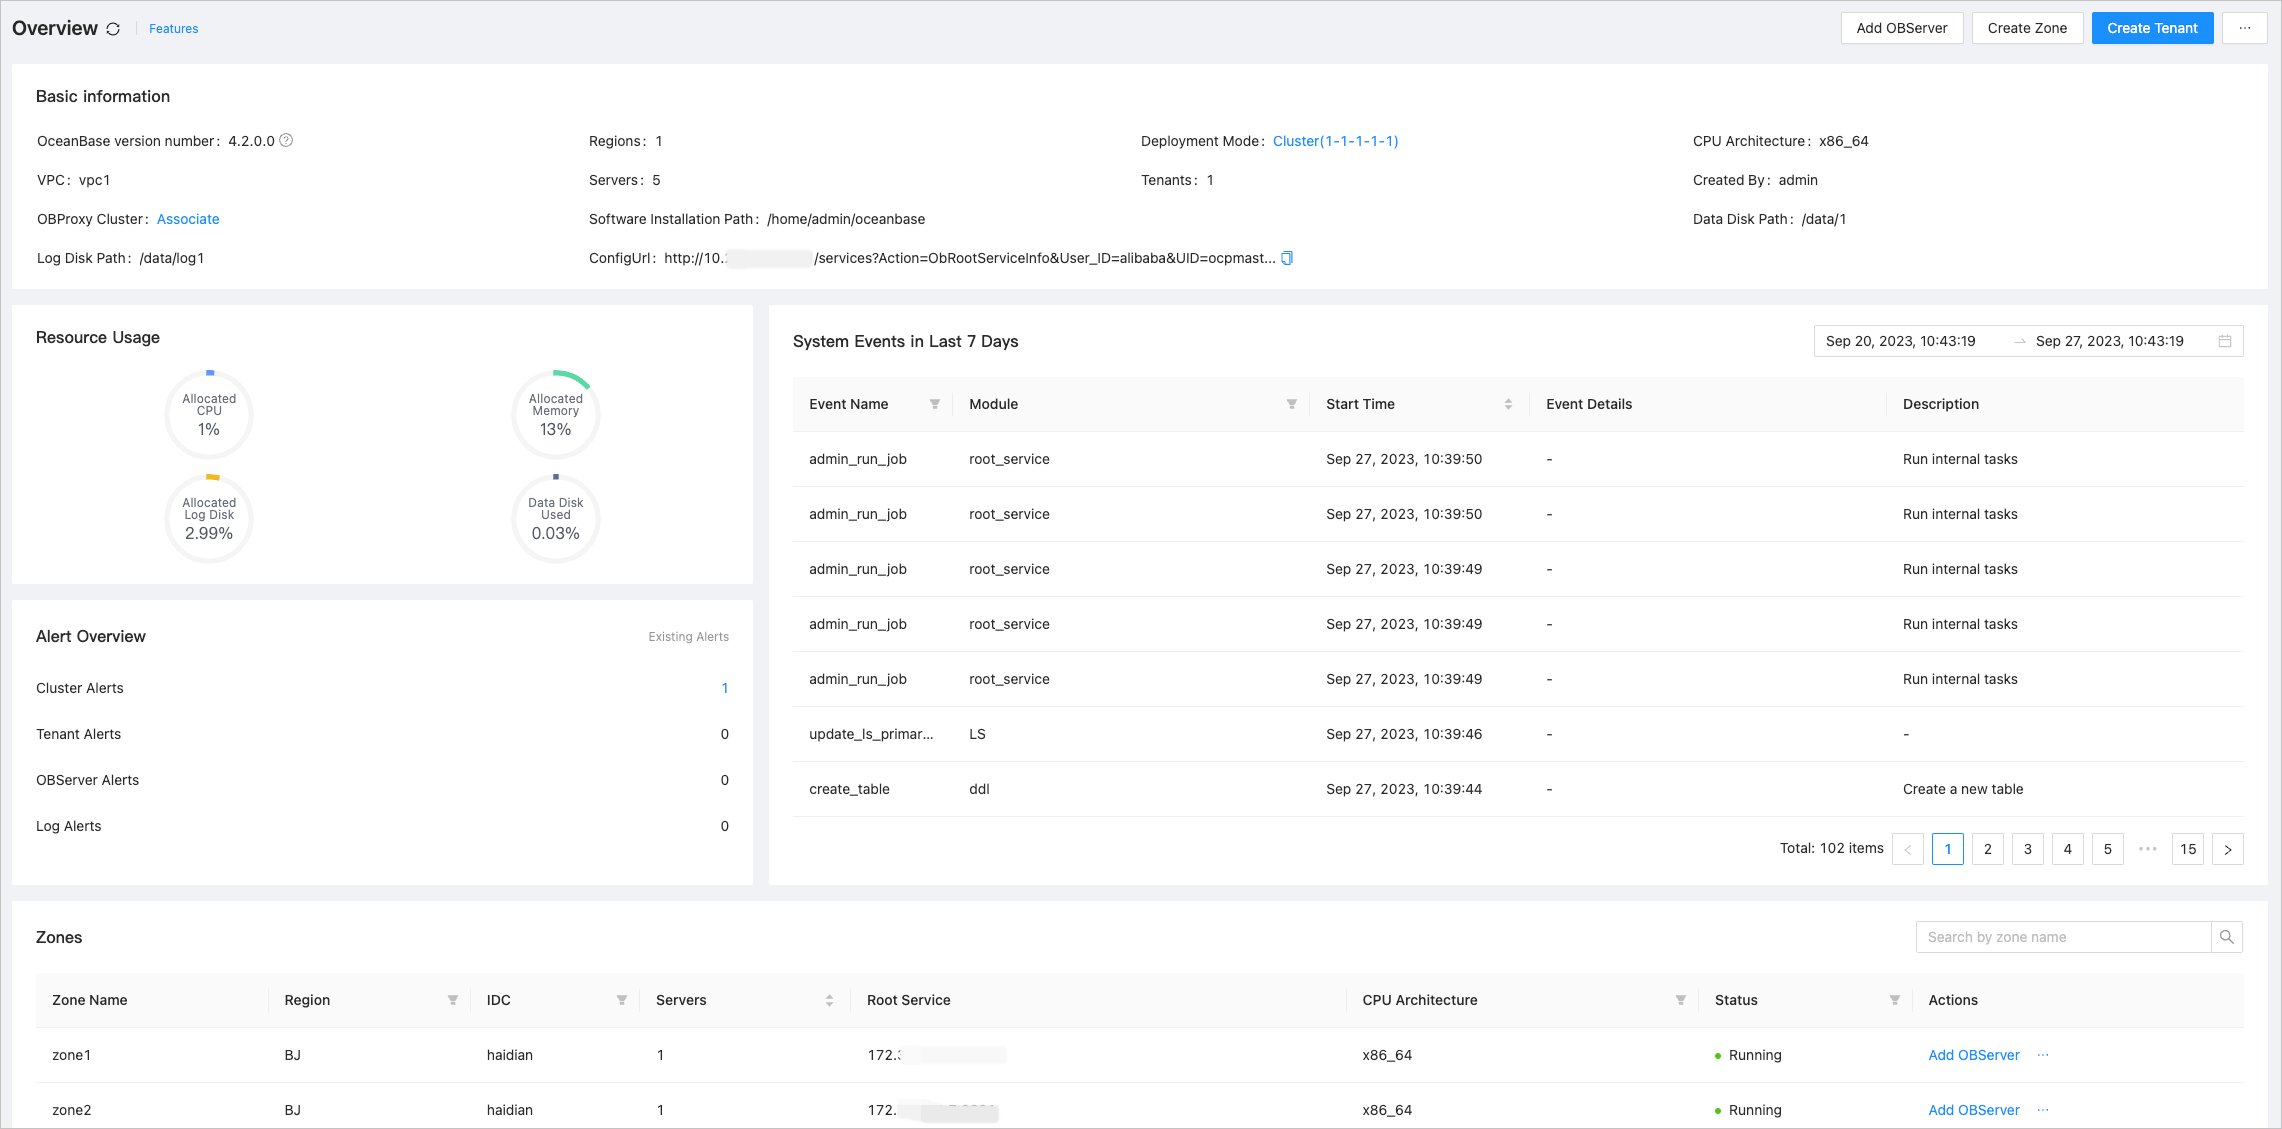Filter zones by Region column

coord(453,1000)
